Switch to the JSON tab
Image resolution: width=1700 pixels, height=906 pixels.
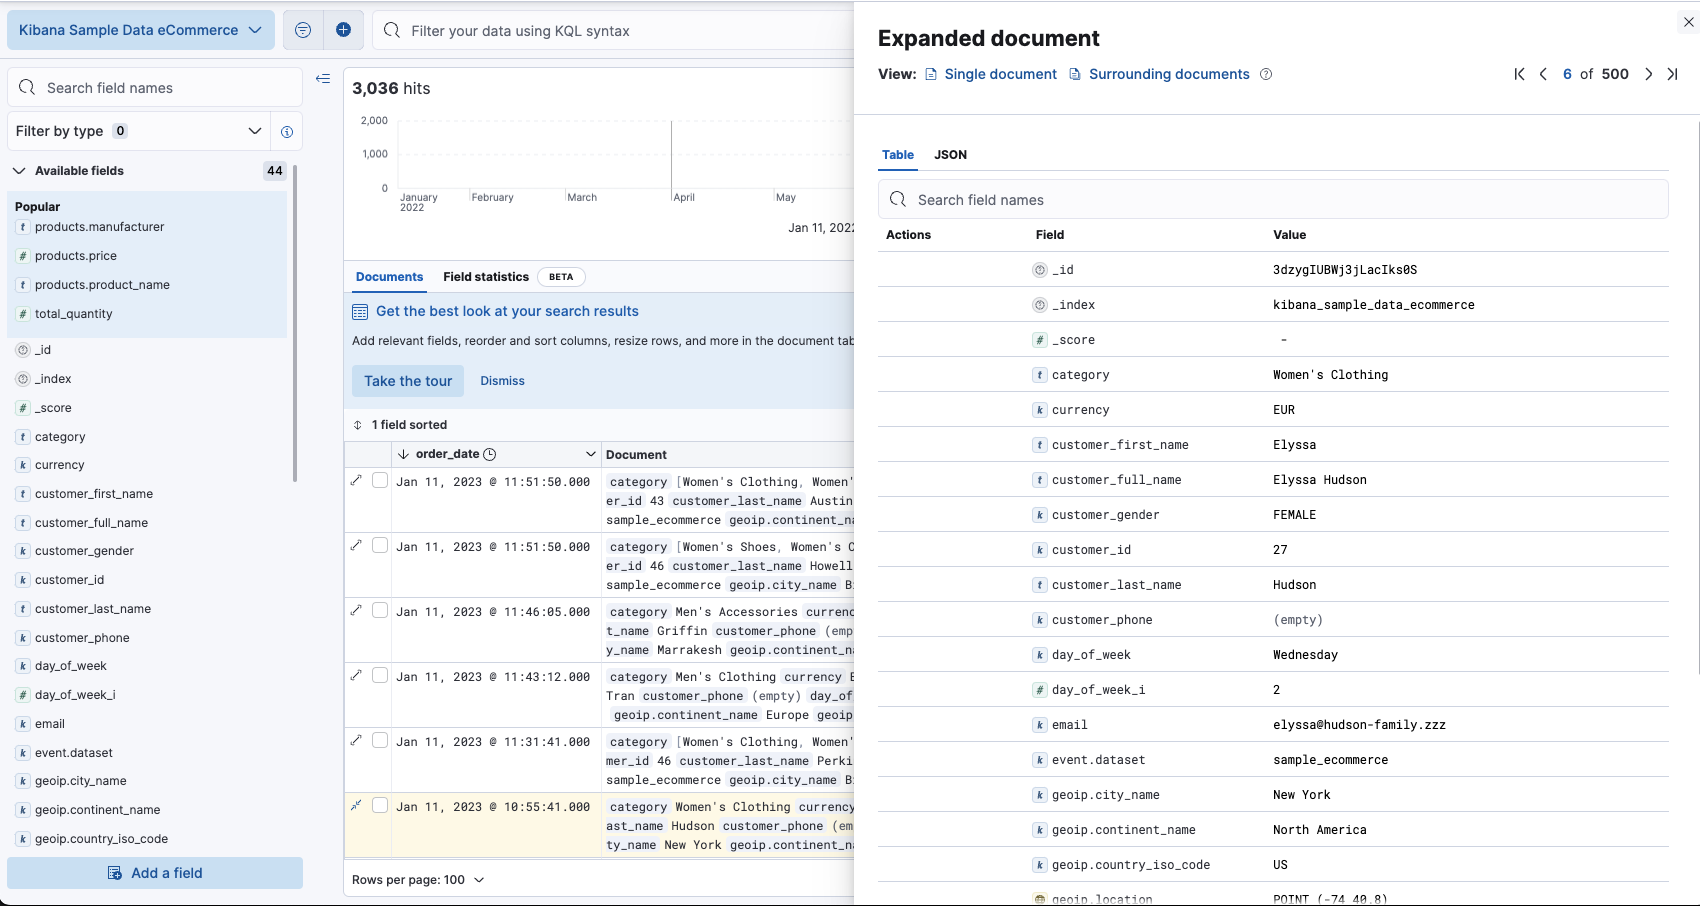point(950,155)
